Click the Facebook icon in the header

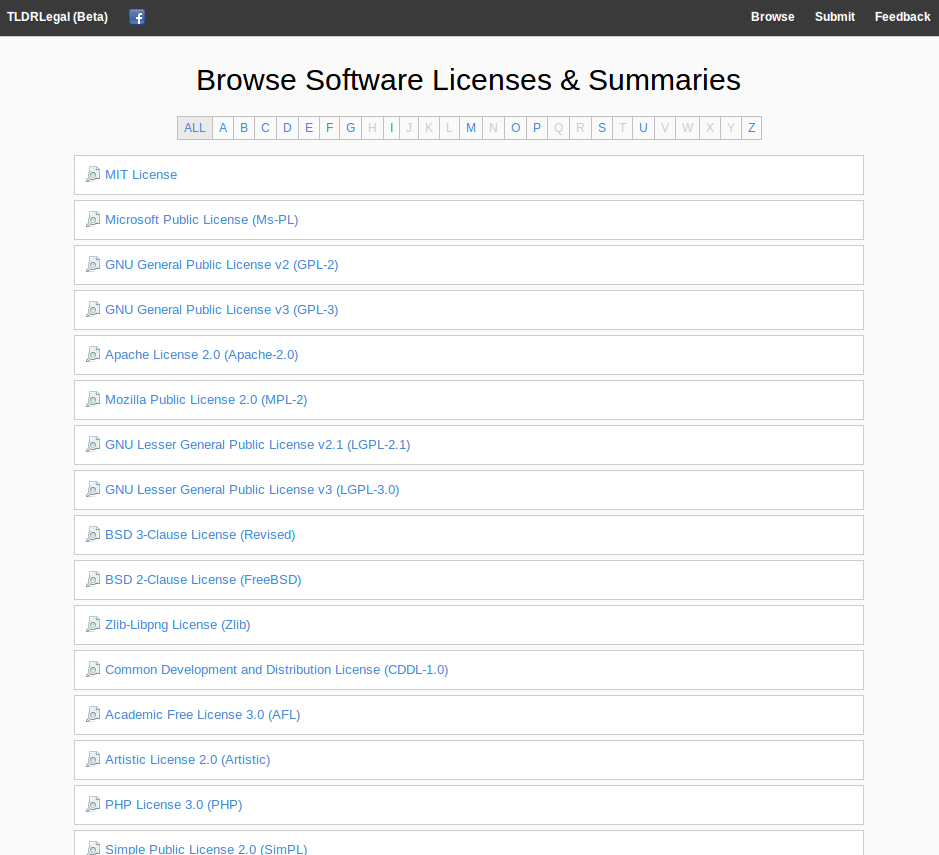(137, 17)
